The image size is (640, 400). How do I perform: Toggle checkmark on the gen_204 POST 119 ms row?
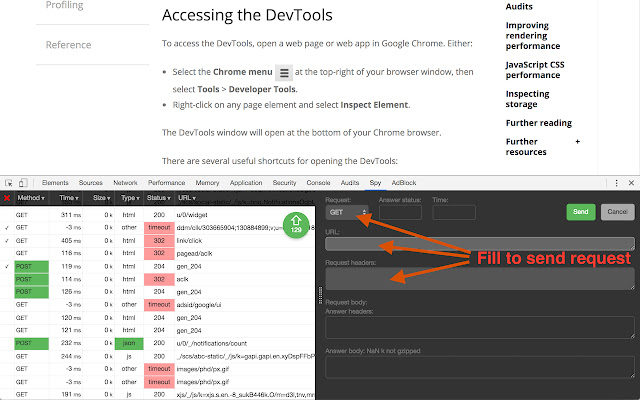point(7,267)
